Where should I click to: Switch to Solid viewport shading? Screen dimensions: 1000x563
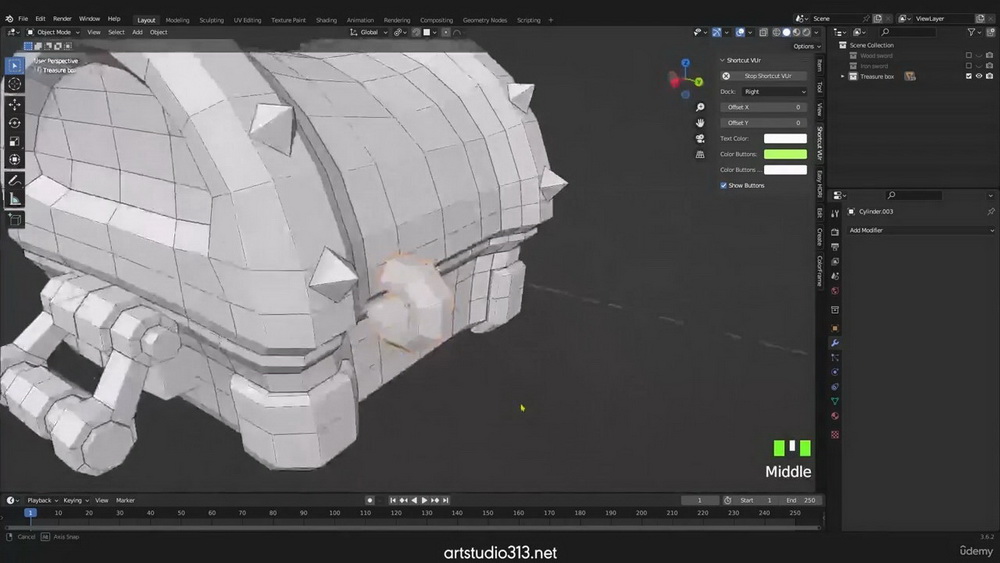tap(786, 33)
